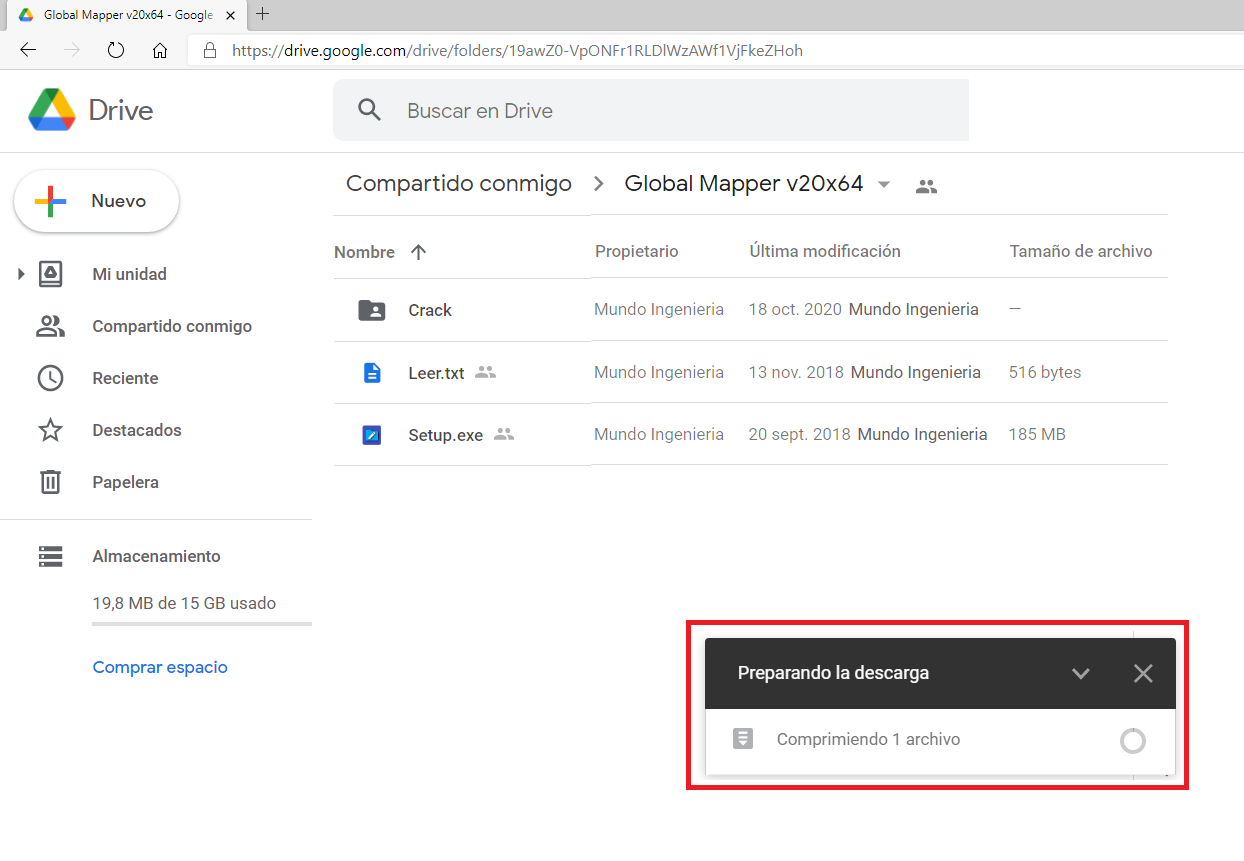Click the Última modificación column header
Image resolution: width=1244 pixels, height=861 pixels.
tap(825, 252)
